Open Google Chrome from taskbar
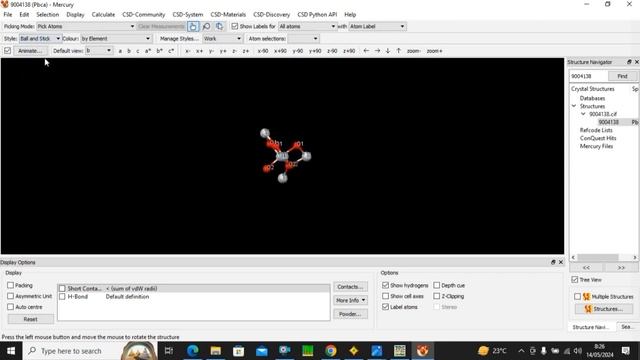The width and height of the screenshot is (640, 360). pos(331,351)
